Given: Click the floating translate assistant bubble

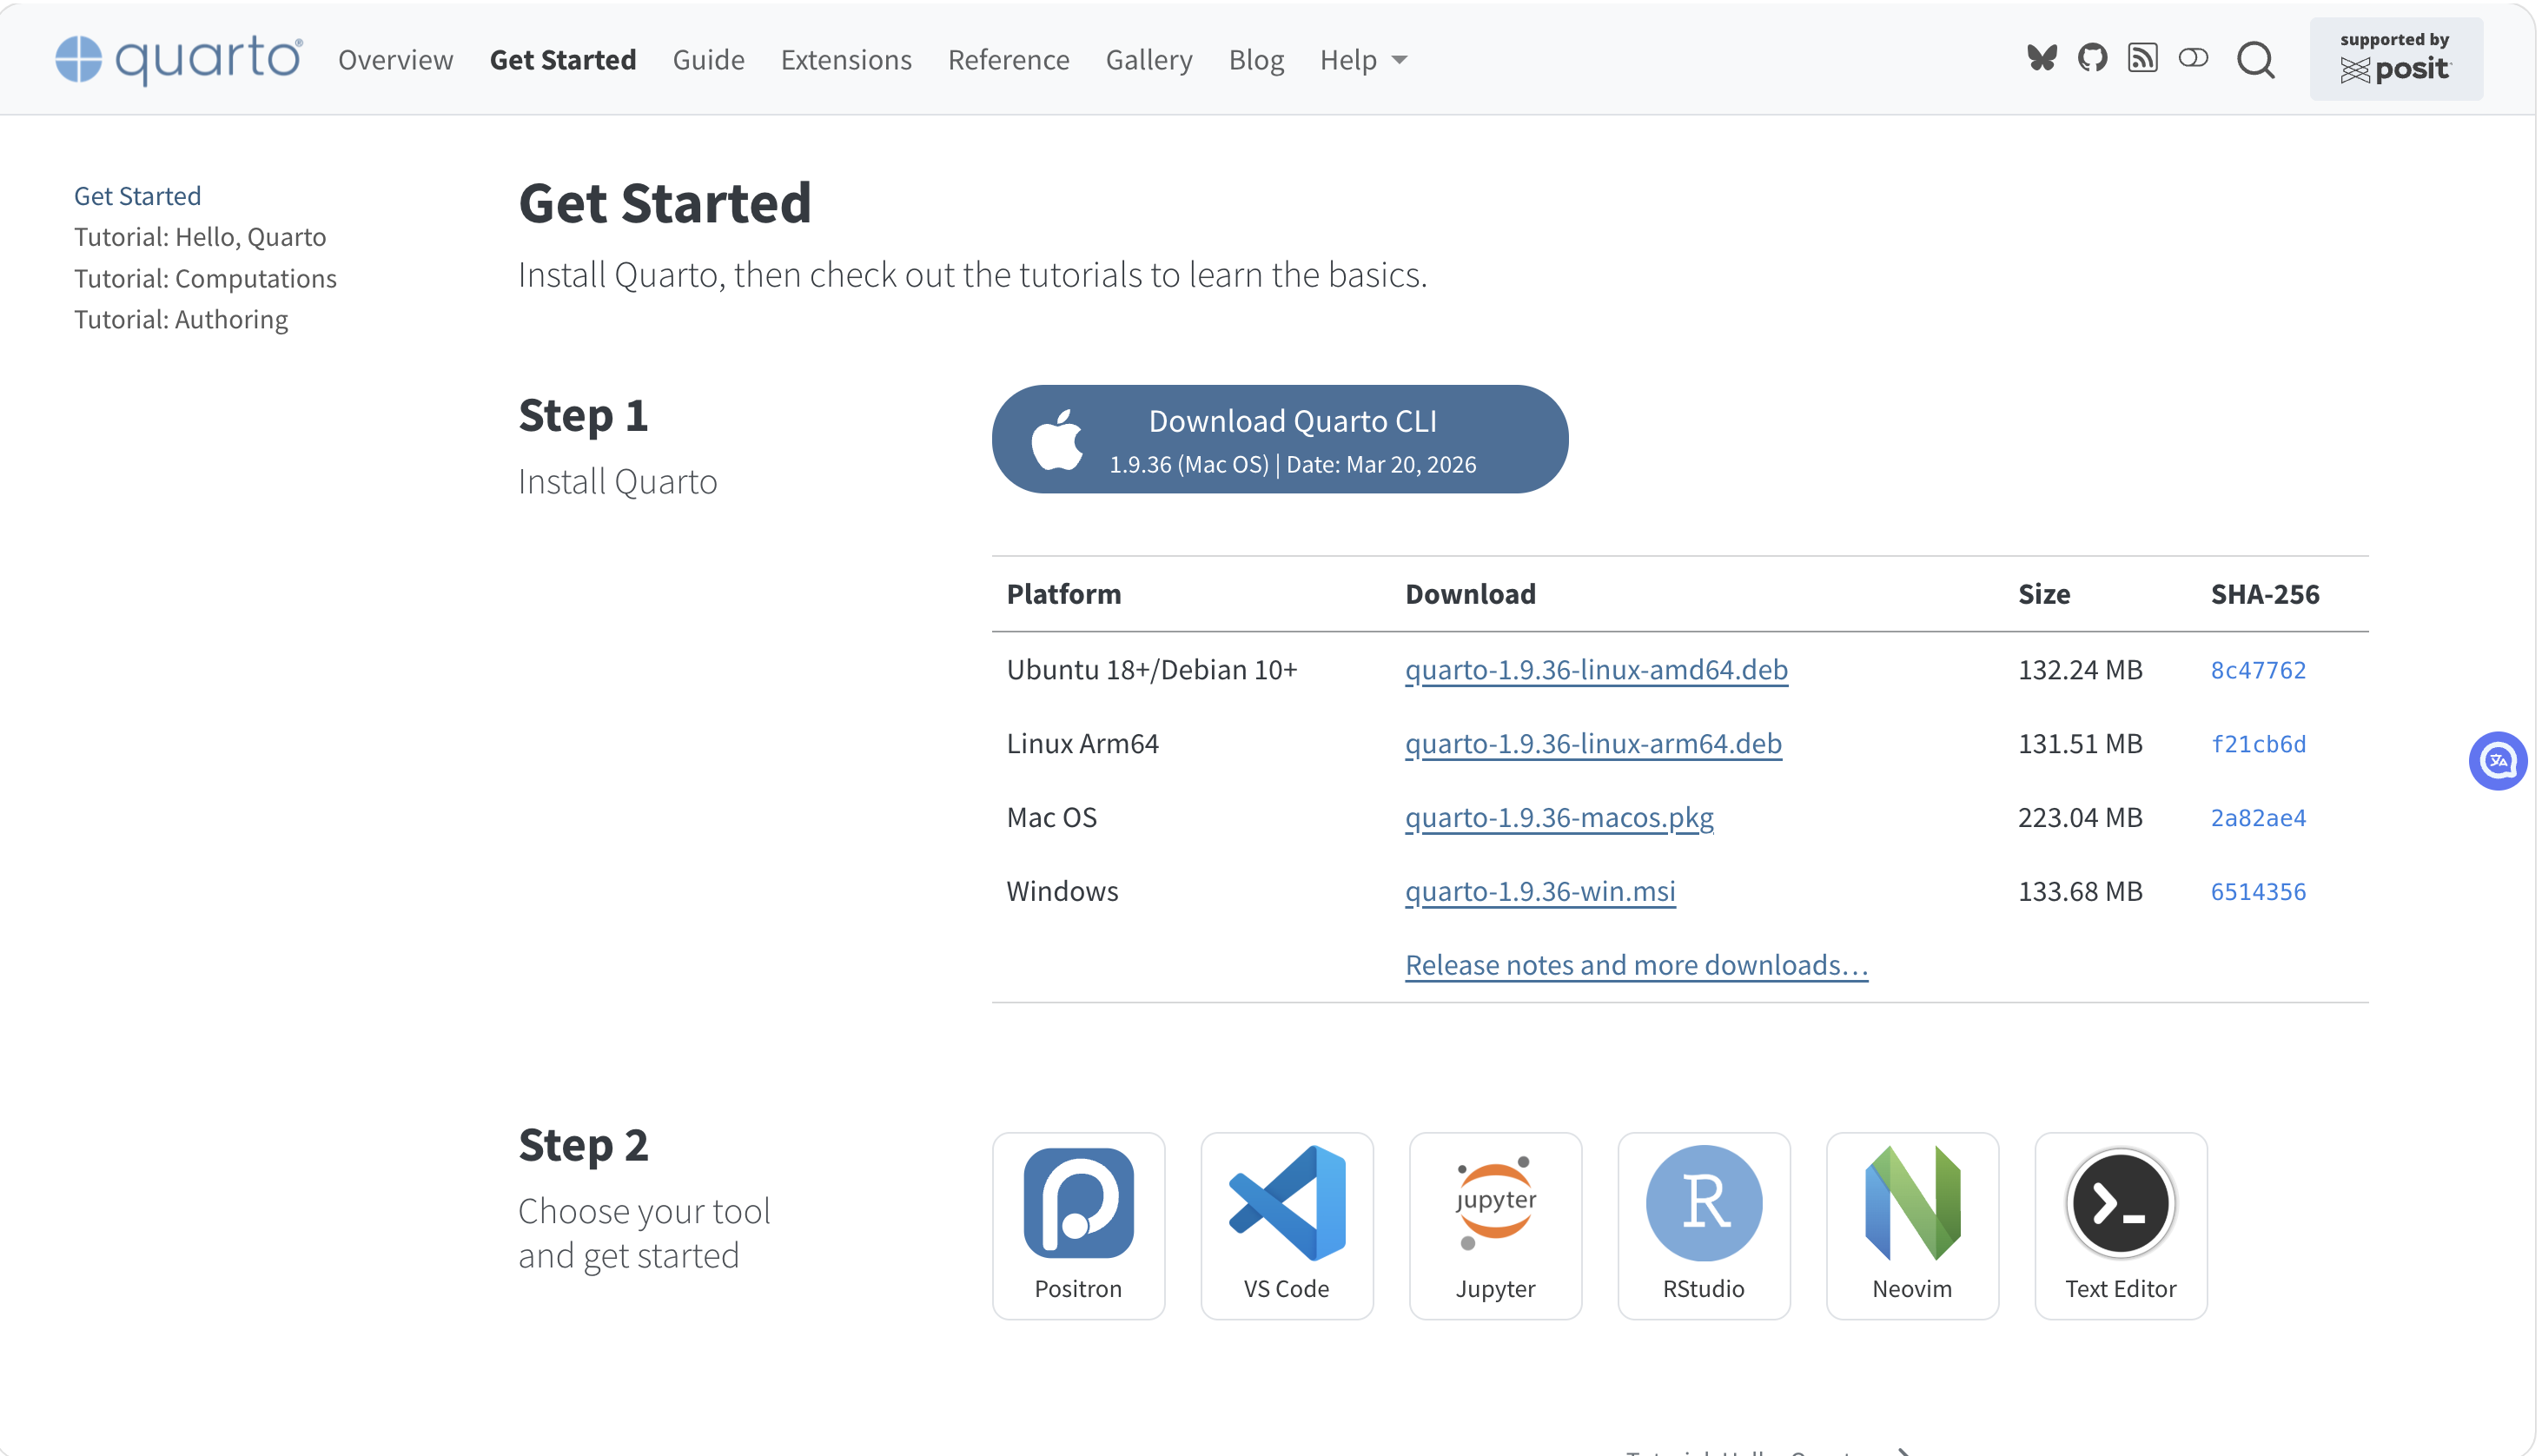Looking at the screenshot, I should pyautogui.click(x=2497, y=761).
